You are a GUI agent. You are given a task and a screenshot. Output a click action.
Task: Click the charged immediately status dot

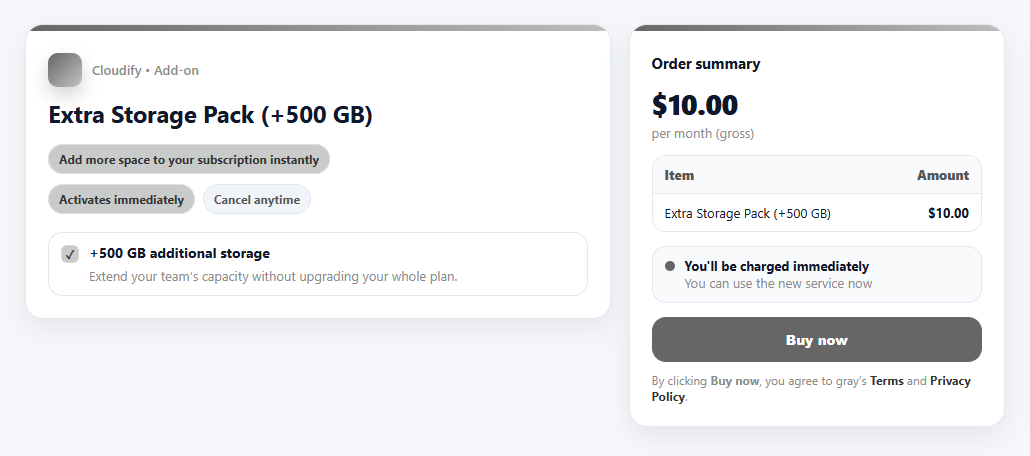pos(670,266)
